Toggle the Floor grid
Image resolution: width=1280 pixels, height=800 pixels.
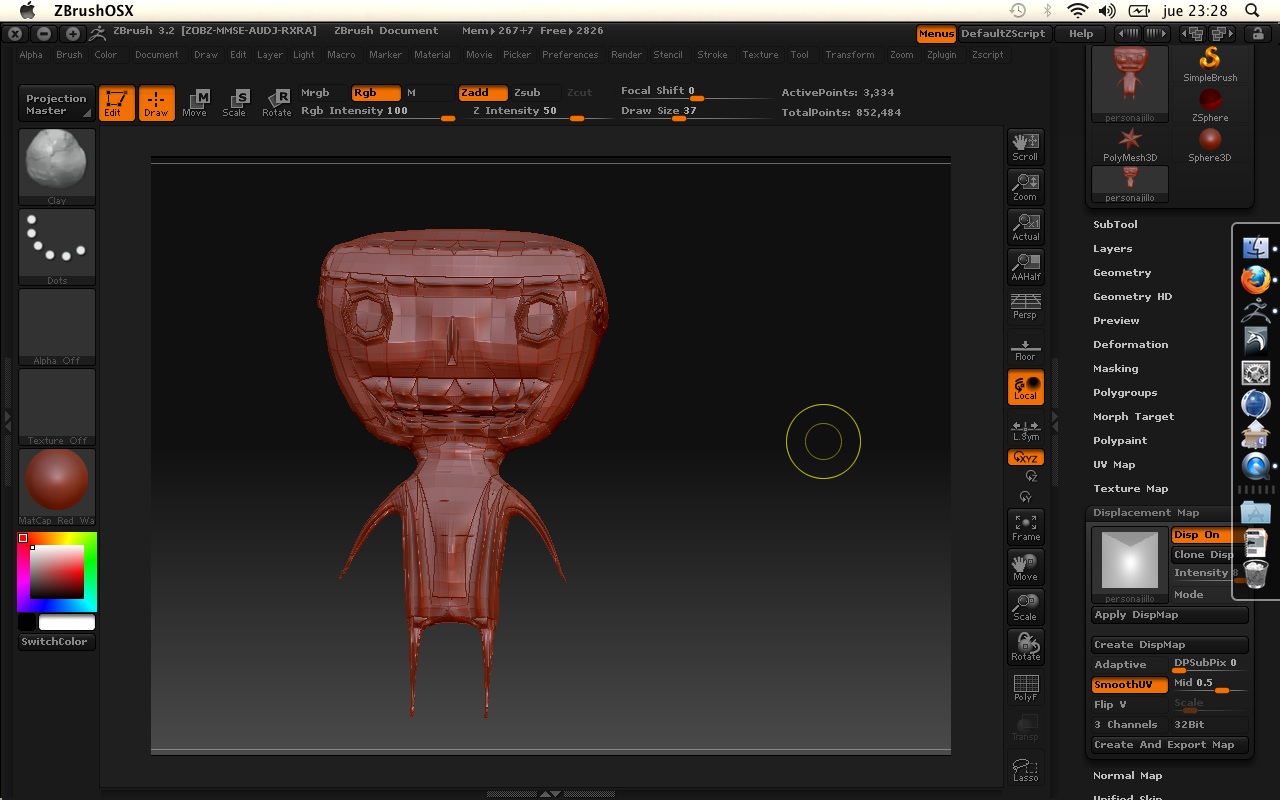[x=1025, y=348]
